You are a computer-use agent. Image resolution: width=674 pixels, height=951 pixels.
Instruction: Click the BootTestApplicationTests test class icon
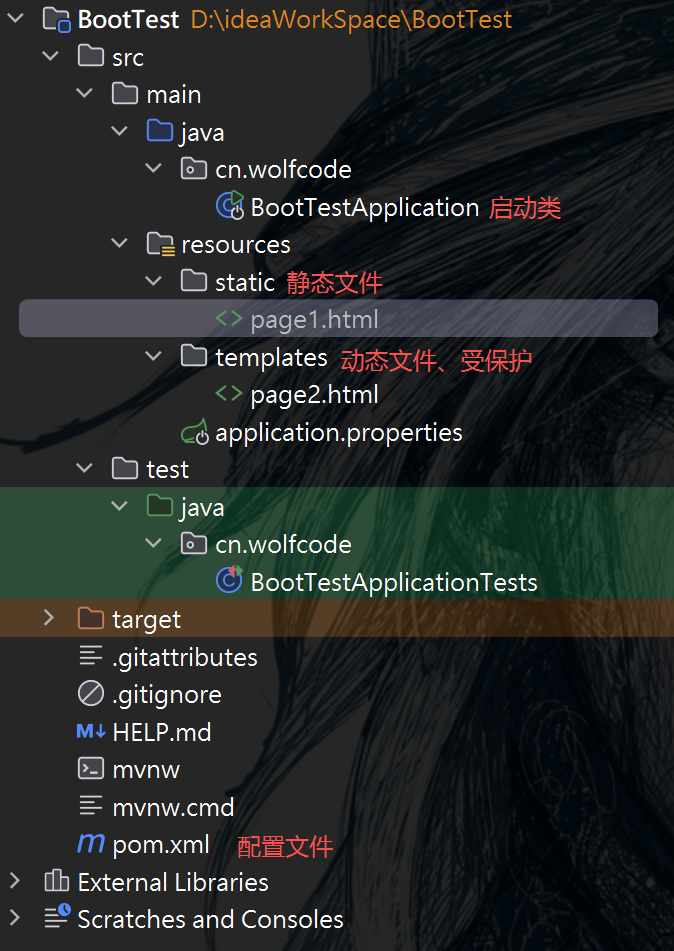[x=229, y=580]
